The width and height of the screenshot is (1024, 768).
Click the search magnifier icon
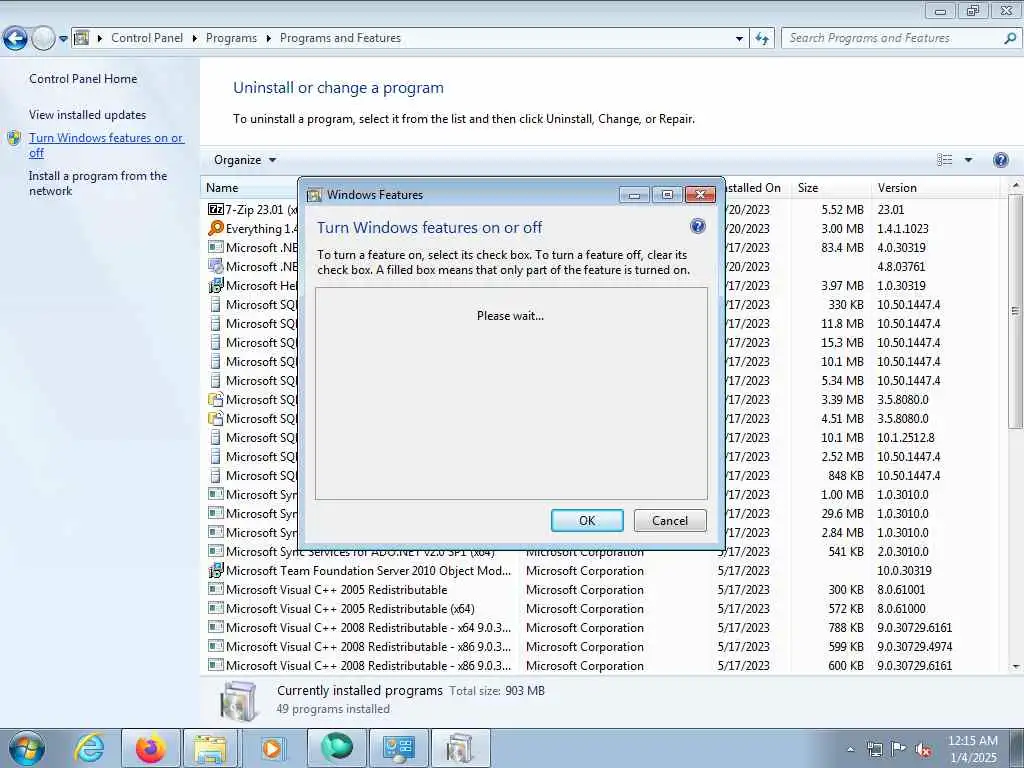(1010, 38)
